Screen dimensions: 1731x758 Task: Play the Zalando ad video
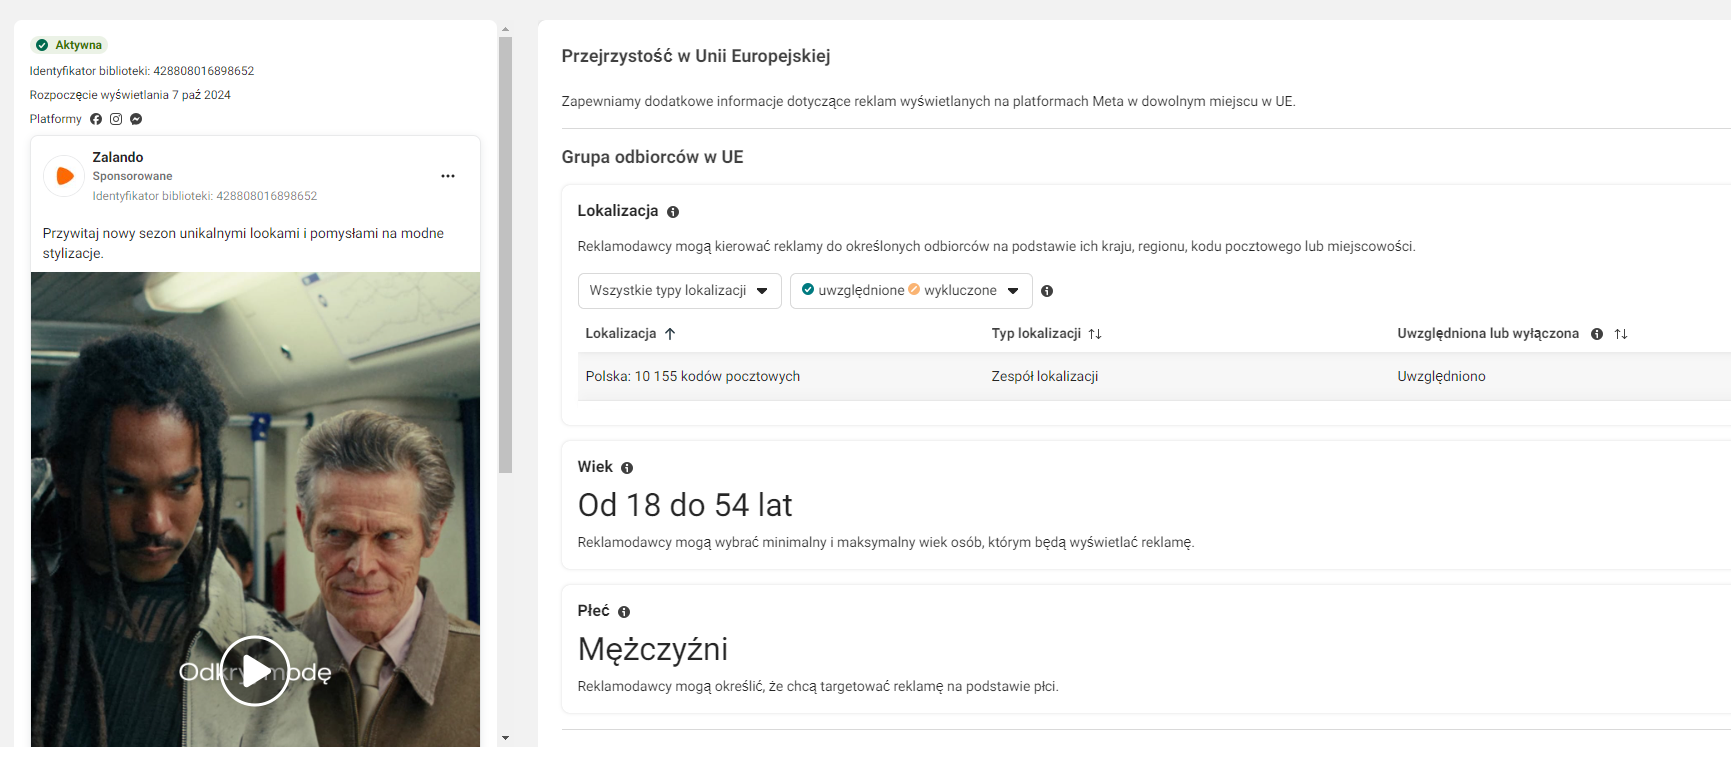(x=255, y=671)
